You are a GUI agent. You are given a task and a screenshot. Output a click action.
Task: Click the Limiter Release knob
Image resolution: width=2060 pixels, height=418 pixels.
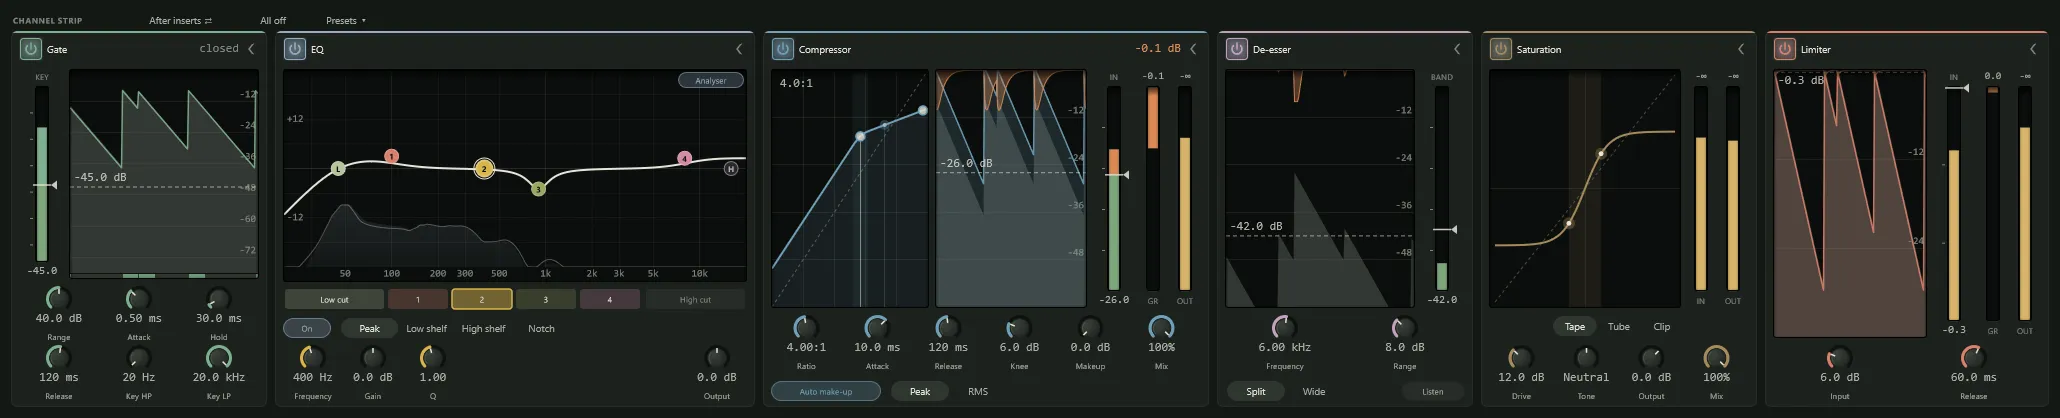1973,357
